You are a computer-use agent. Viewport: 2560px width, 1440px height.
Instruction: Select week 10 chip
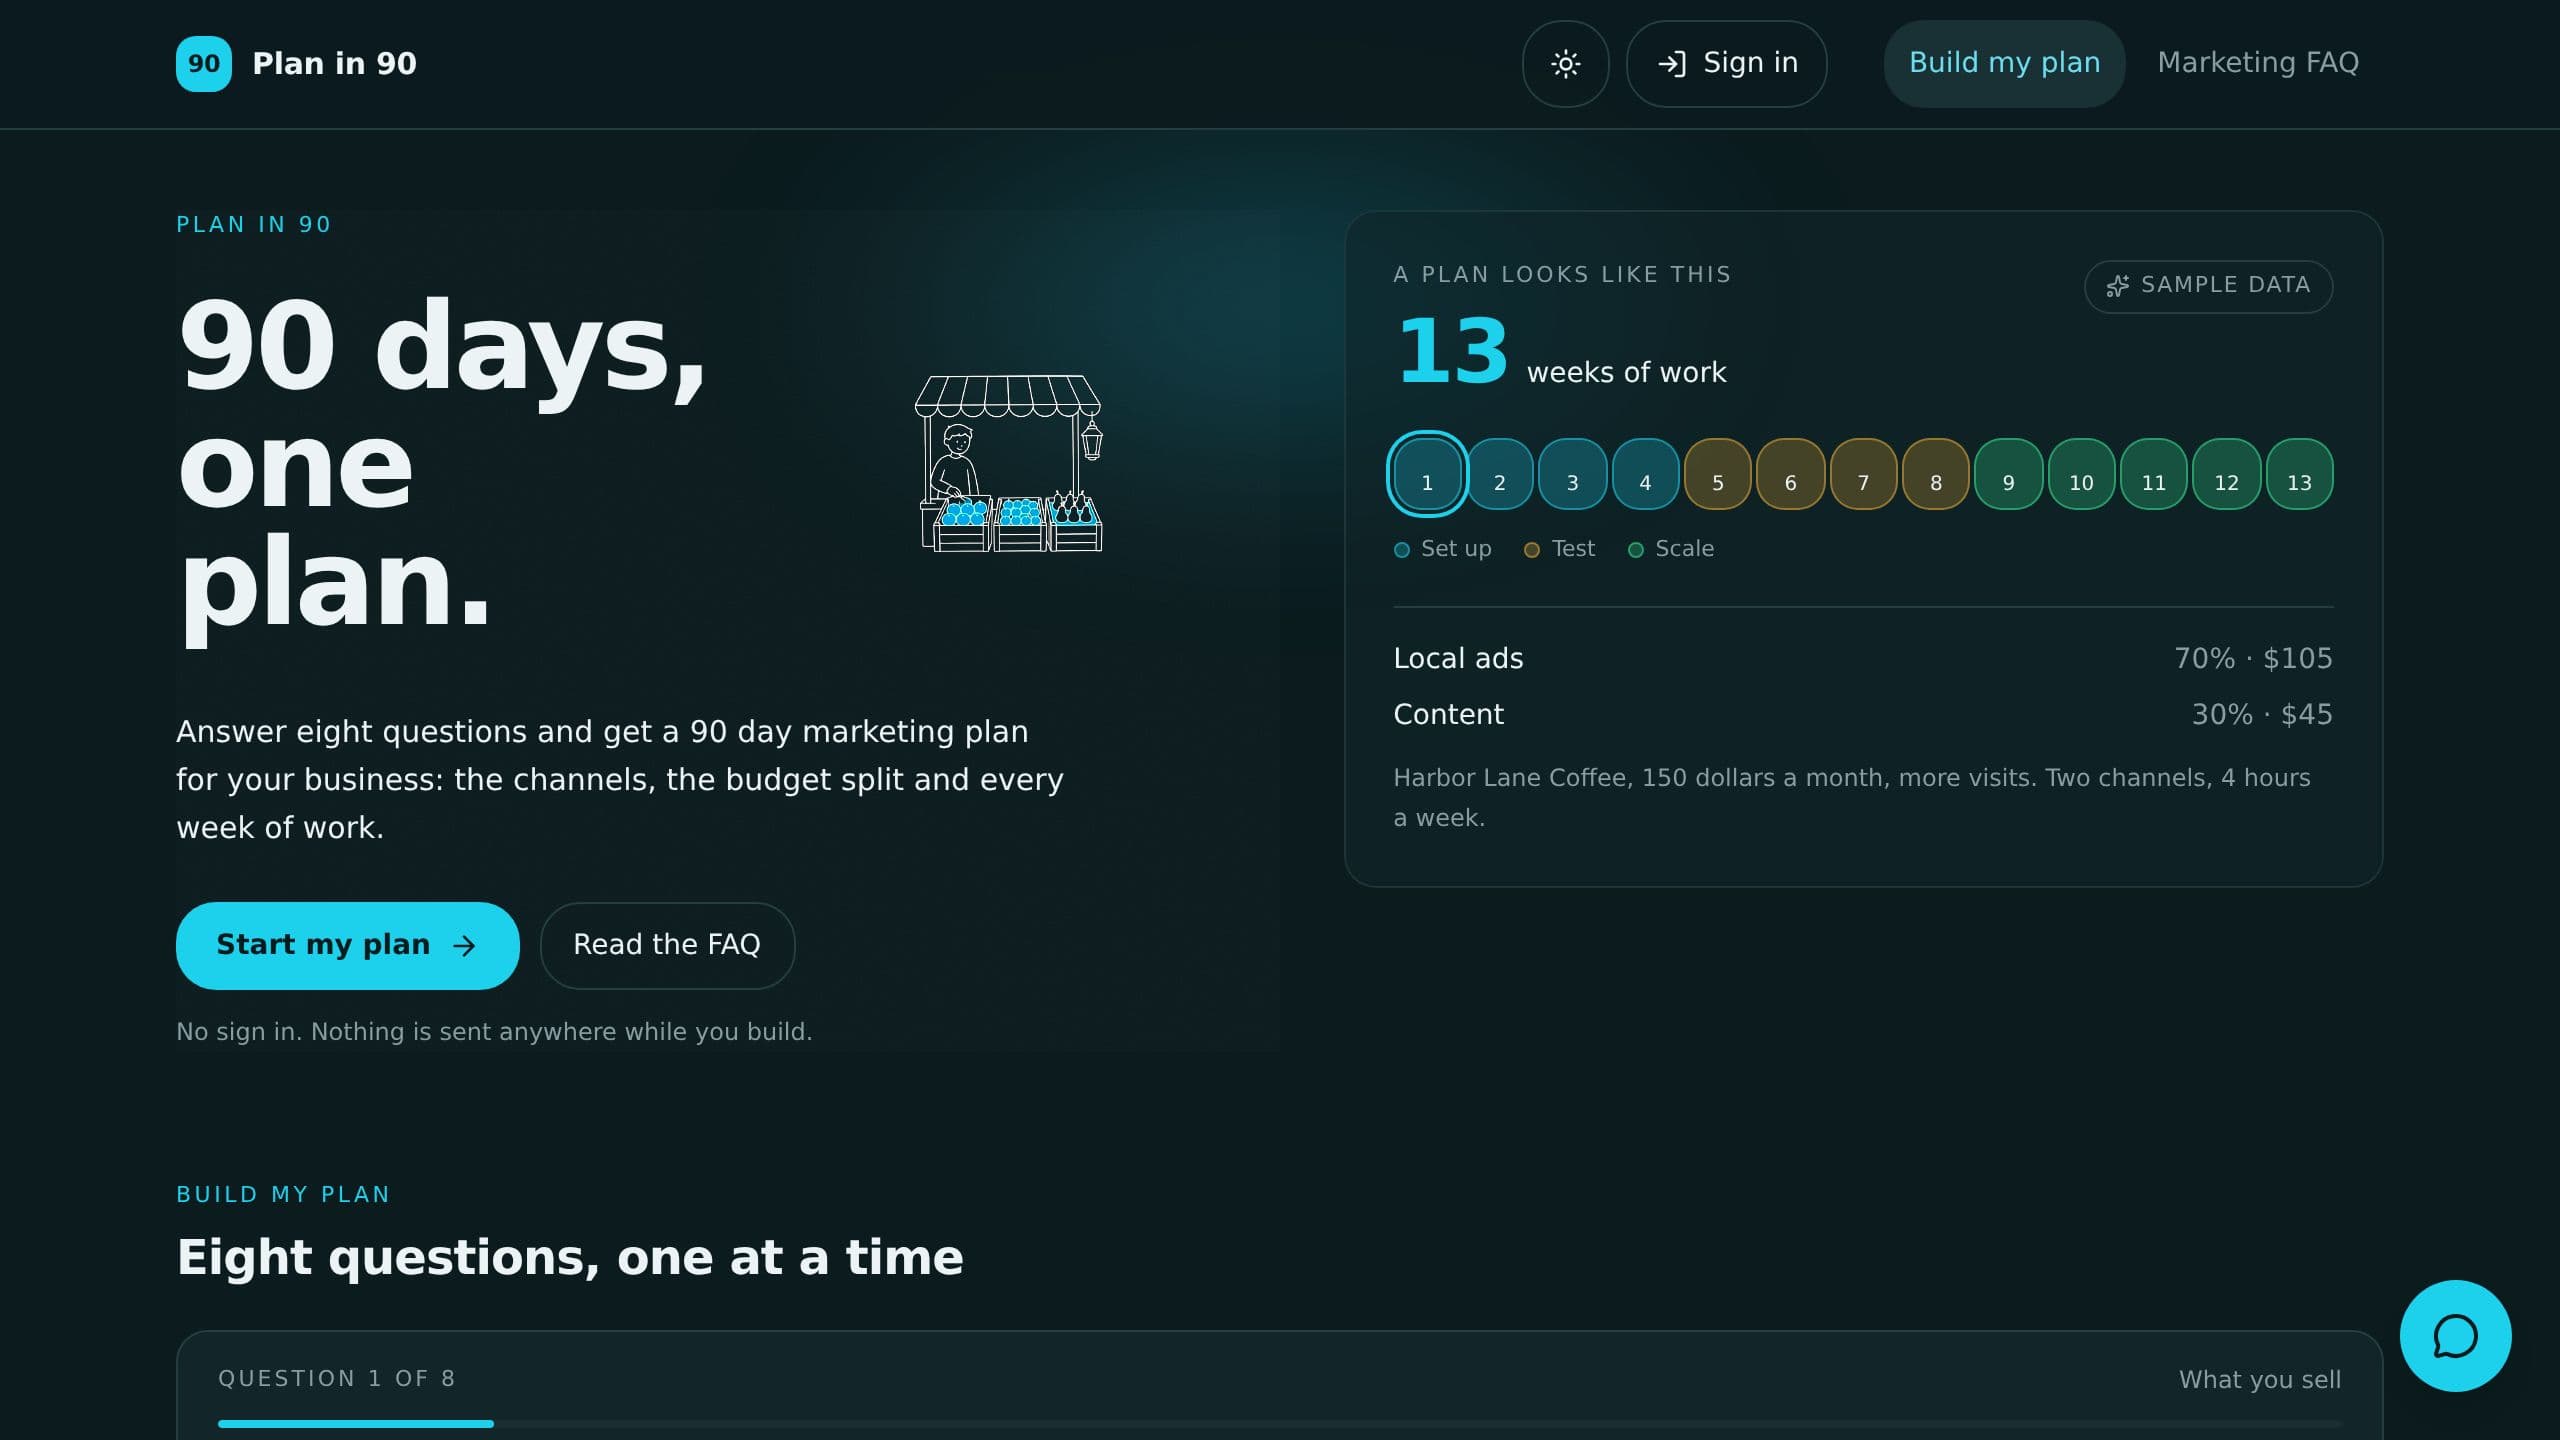[x=2081, y=474]
